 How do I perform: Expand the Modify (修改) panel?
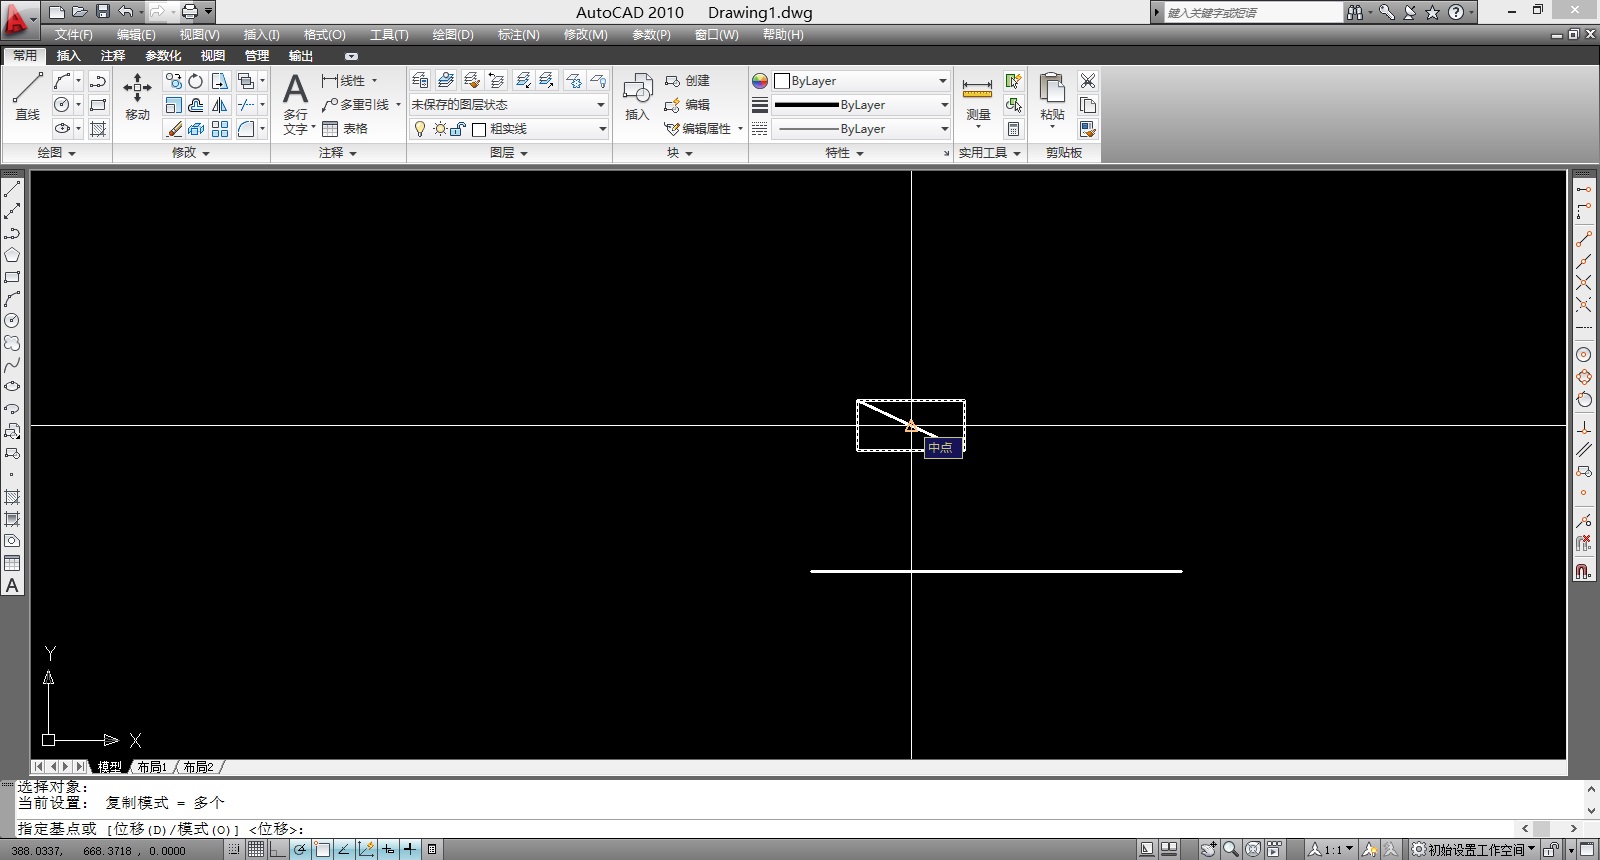(x=191, y=153)
